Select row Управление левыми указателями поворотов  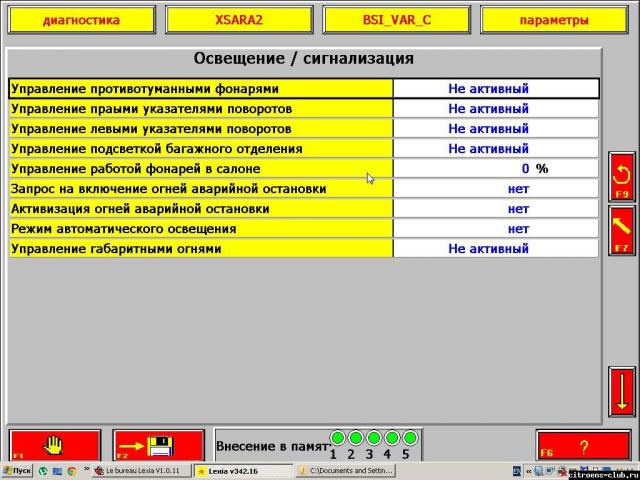[x=304, y=129]
